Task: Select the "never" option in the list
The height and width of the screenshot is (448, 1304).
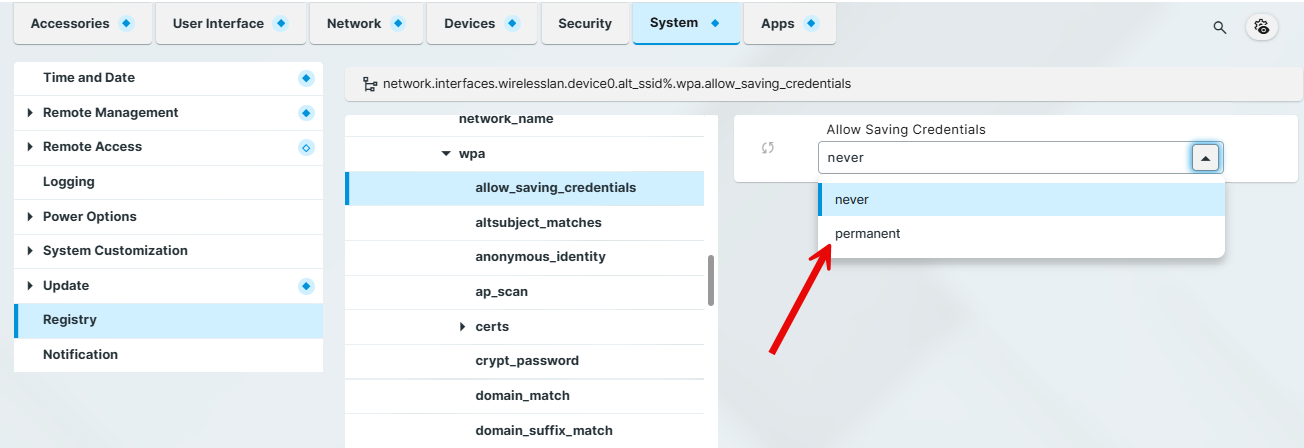Action: pyautogui.click(x=852, y=200)
